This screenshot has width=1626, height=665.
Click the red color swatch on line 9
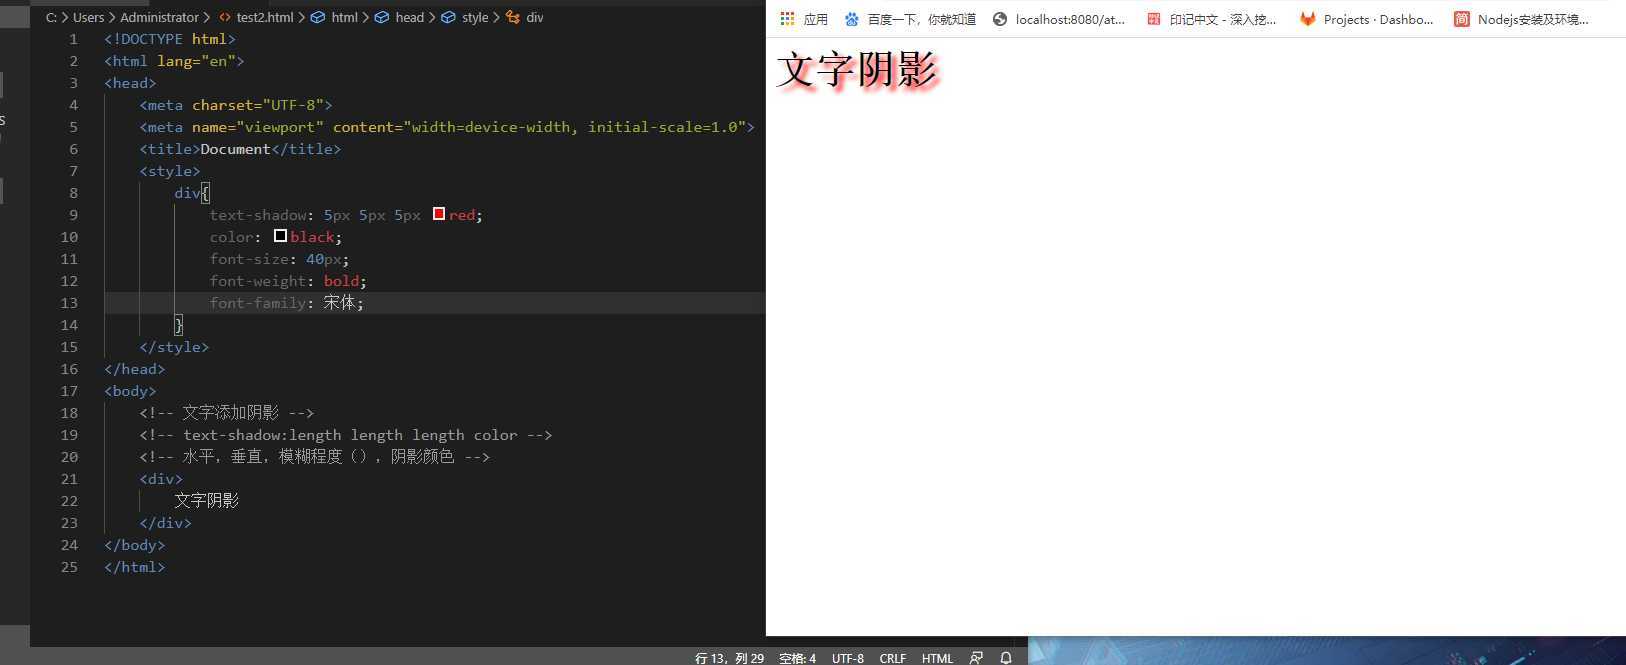[439, 214]
